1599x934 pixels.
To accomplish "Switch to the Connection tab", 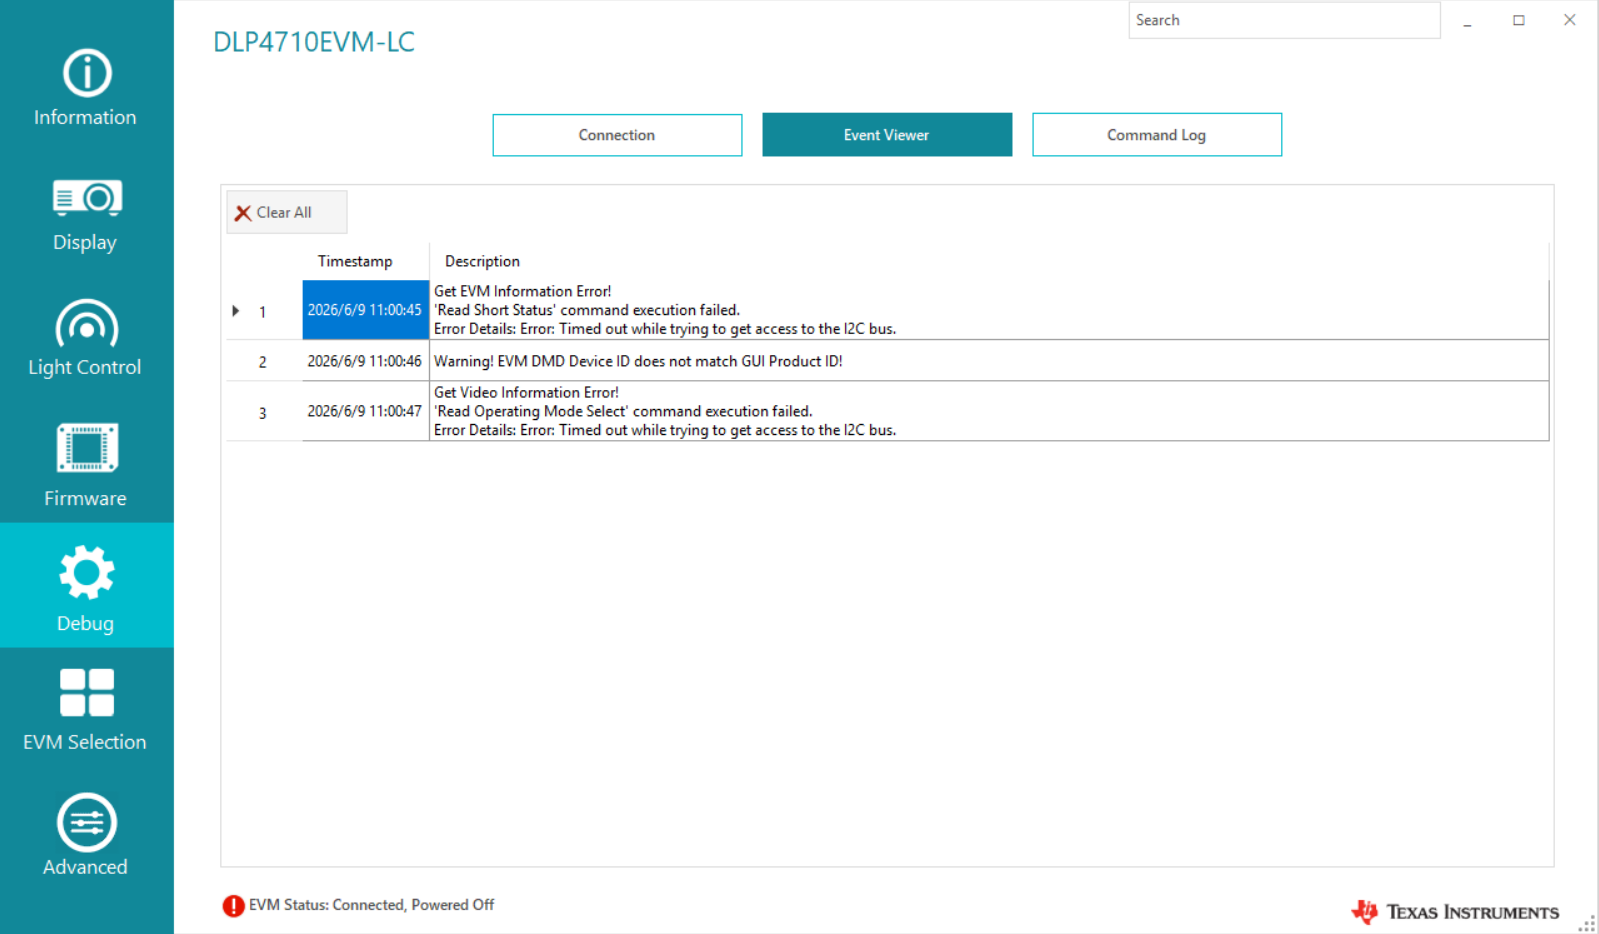I will pos(617,135).
